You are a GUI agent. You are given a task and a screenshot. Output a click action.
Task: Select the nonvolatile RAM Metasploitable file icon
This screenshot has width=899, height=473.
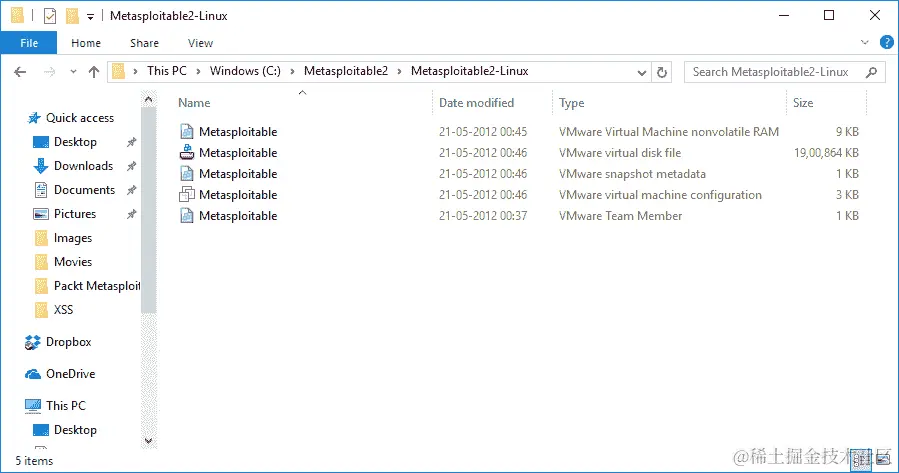pyautogui.click(x=186, y=132)
